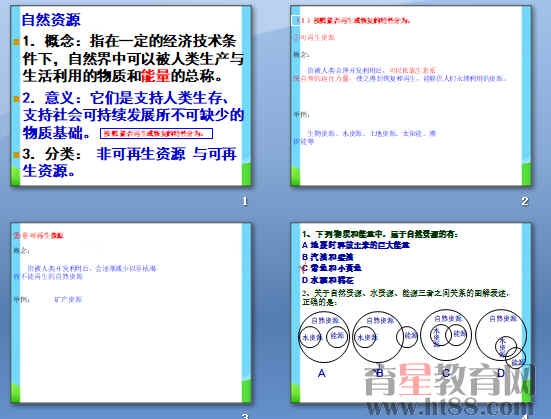Select slide 3 with 矿产资源 example
The image size is (551, 419).
131,312
